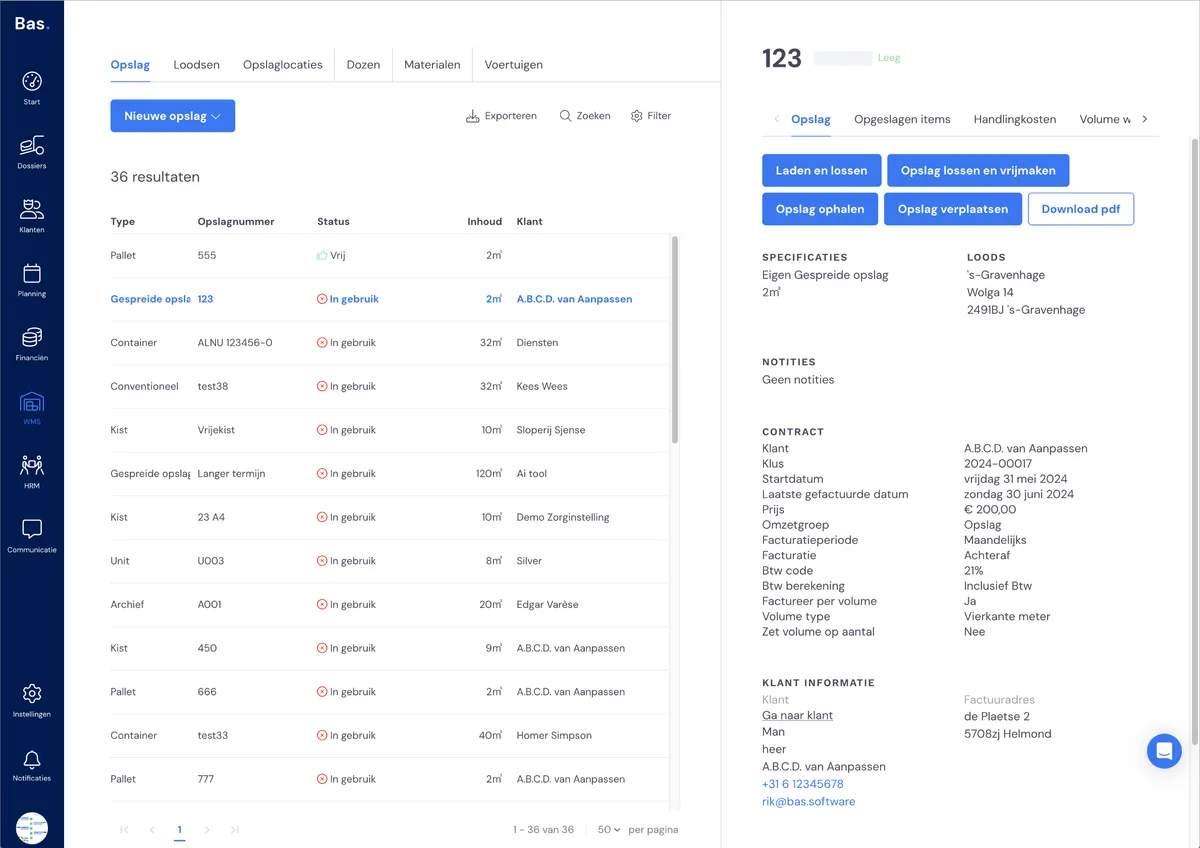Sort by Opslagnummer column header
This screenshot has width=1200, height=848.
click(236, 222)
